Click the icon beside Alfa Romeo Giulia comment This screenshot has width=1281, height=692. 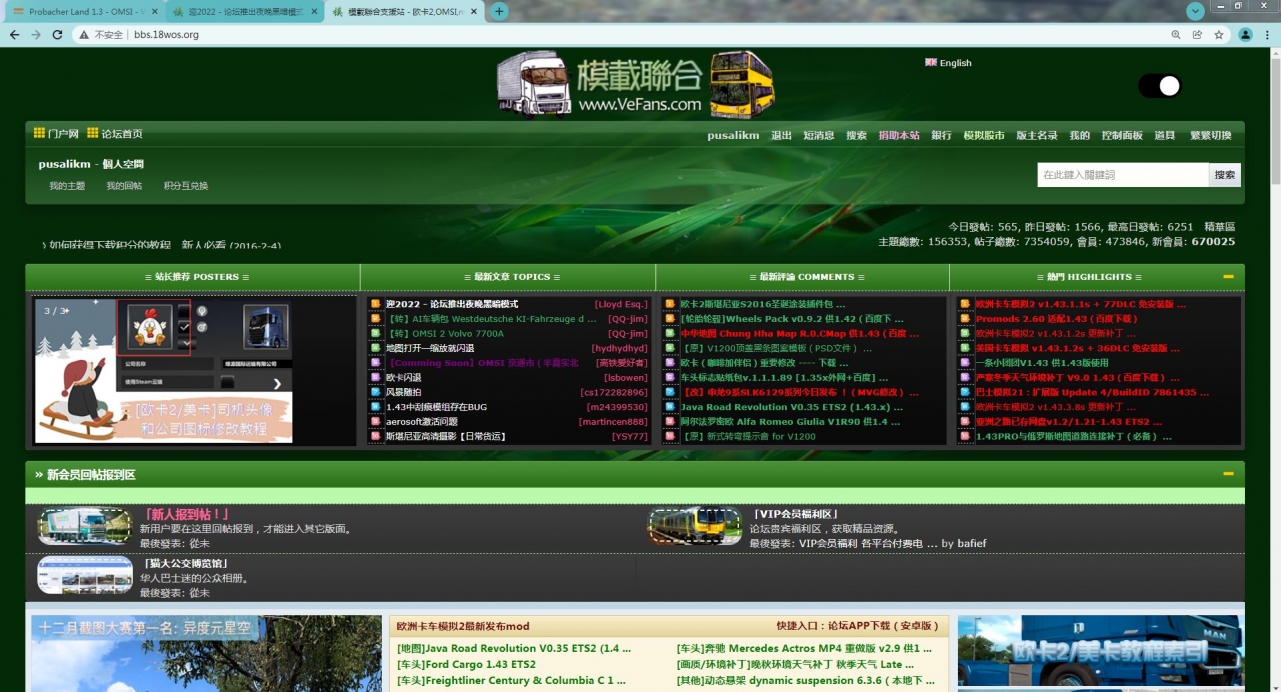click(x=669, y=422)
